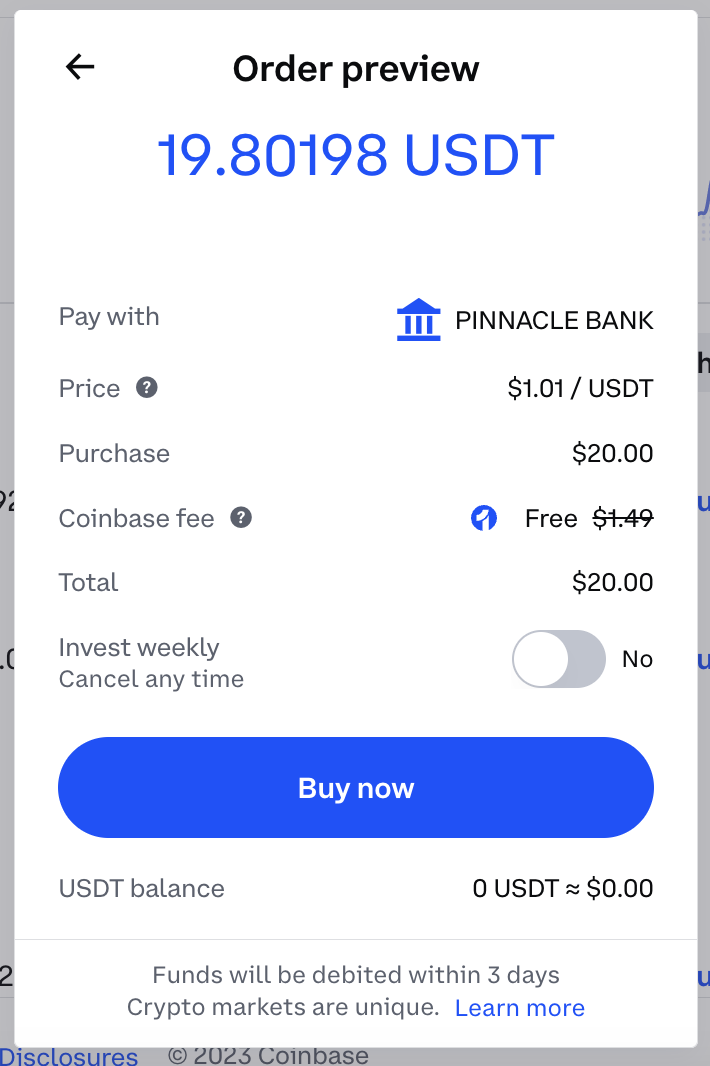Click the No label beside the toggle
The width and height of the screenshot is (710, 1066).
637,659
